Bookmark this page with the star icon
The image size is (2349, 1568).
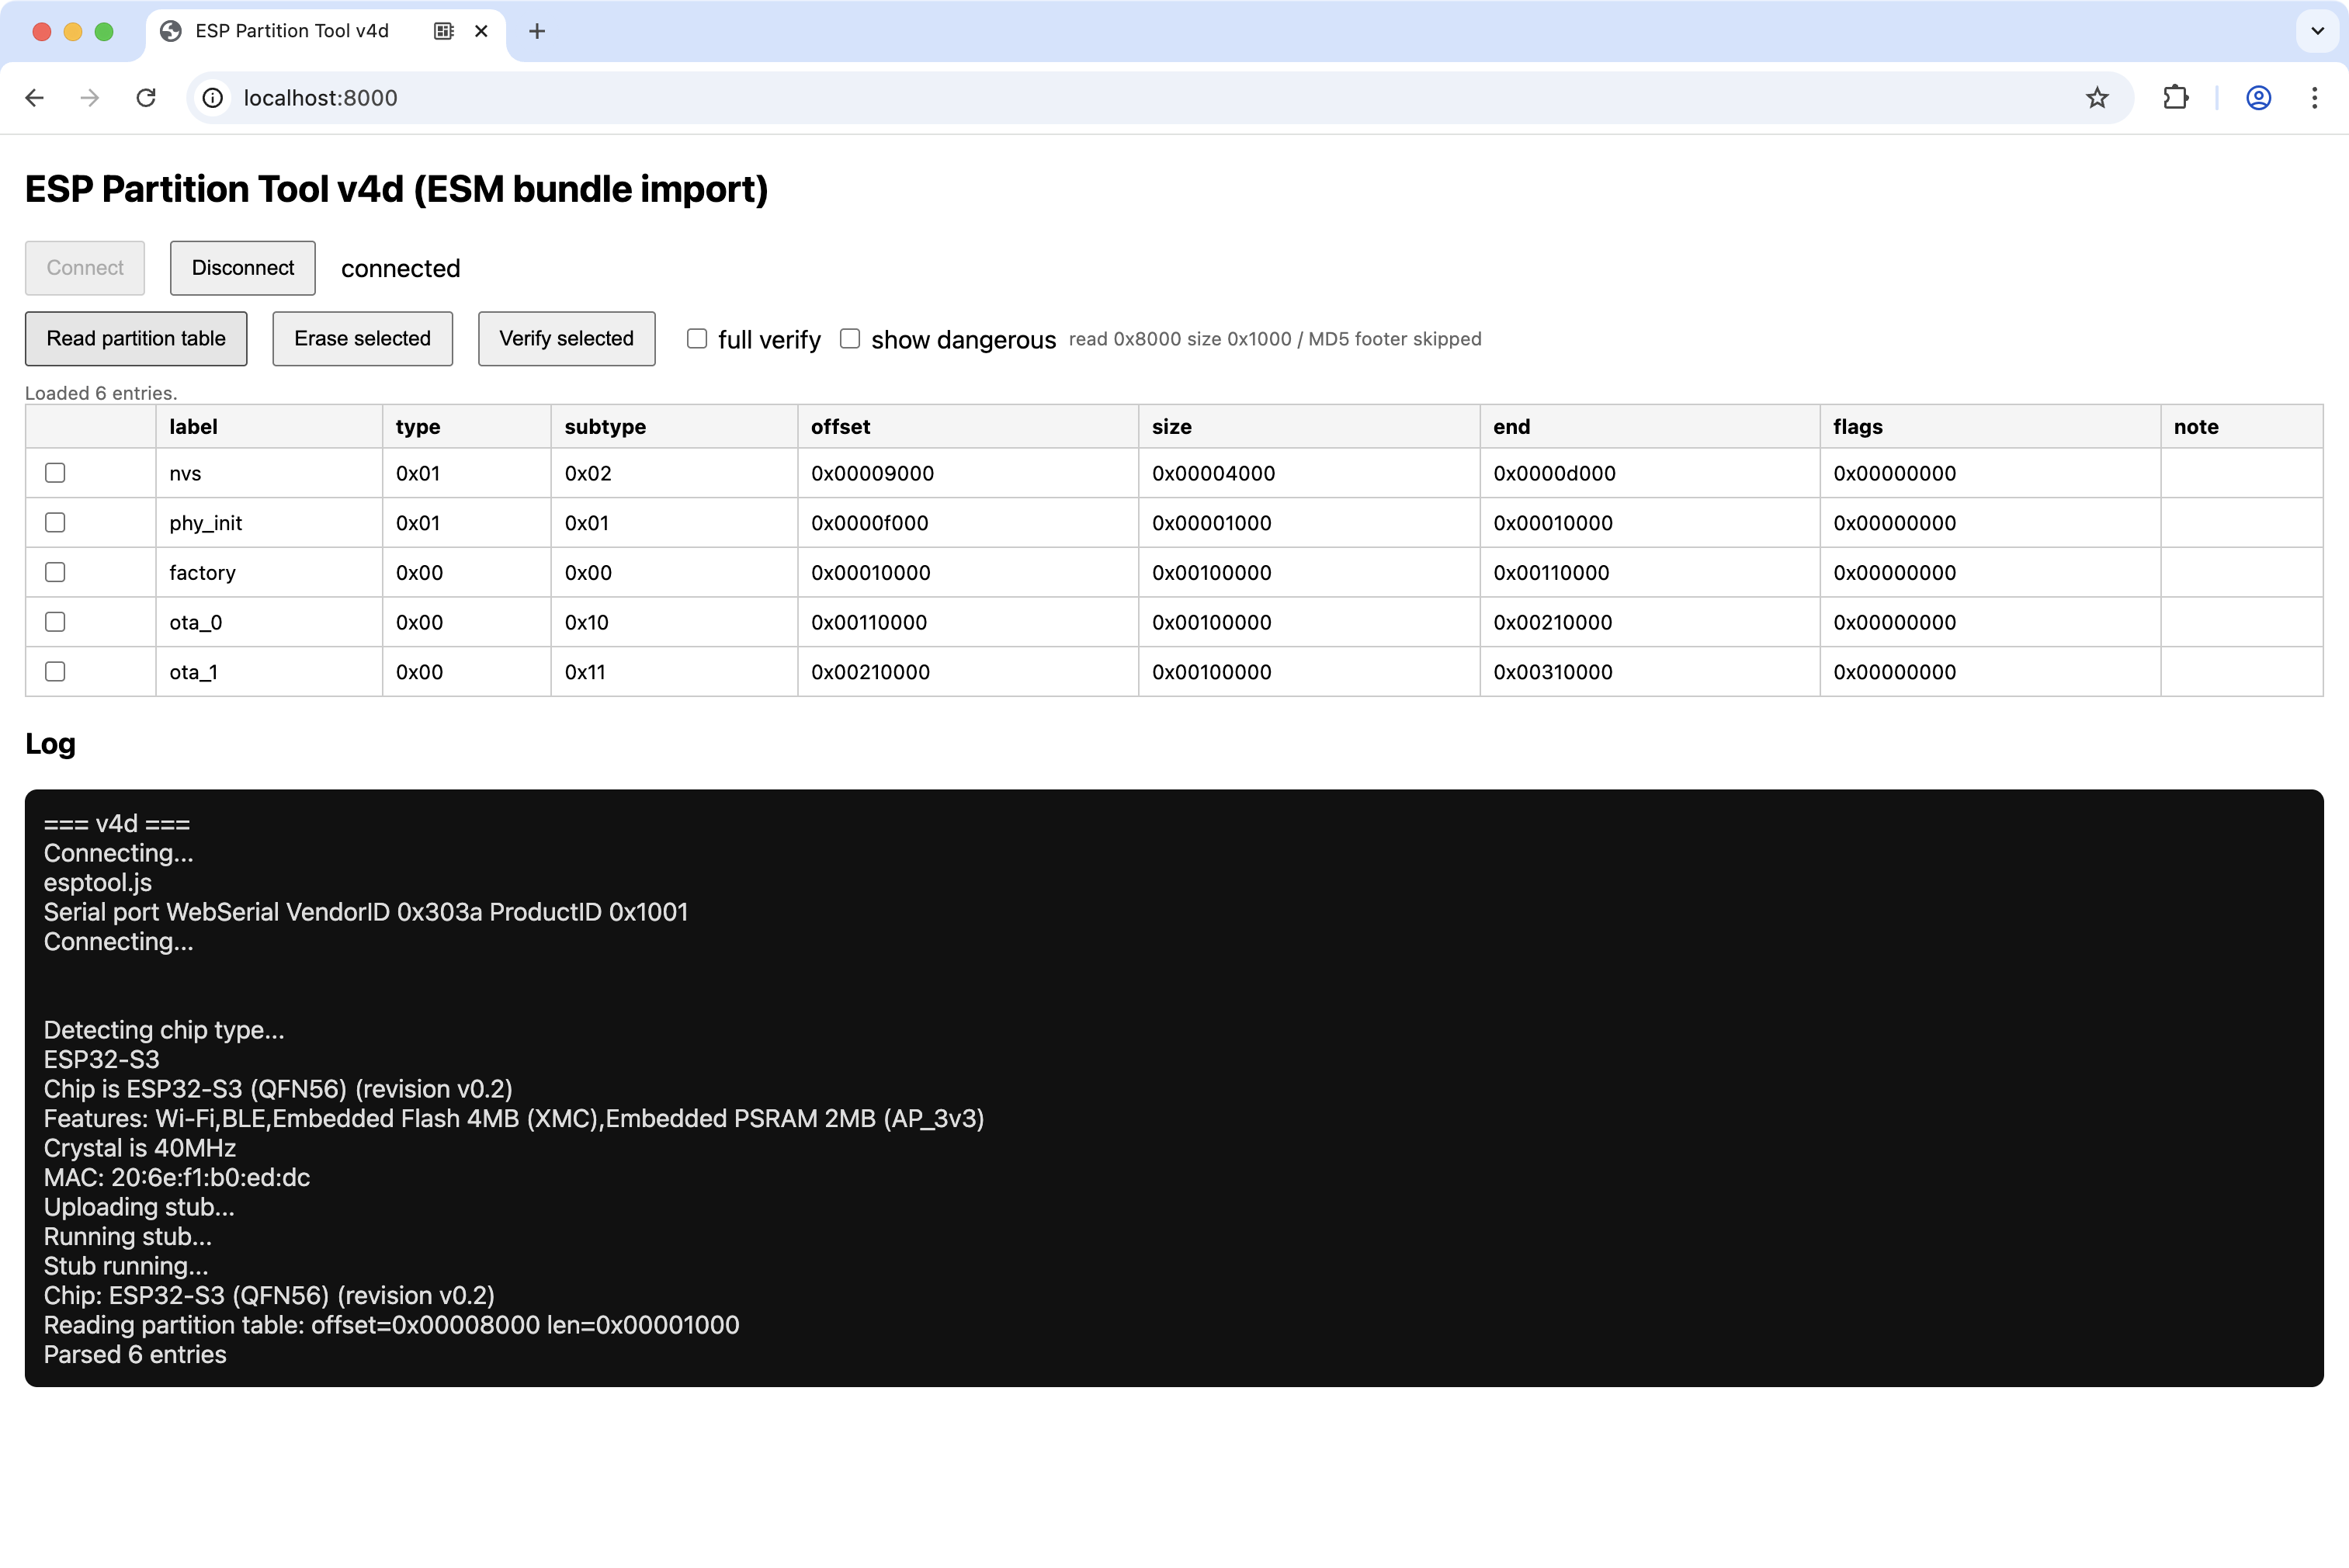tap(2097, 98)
